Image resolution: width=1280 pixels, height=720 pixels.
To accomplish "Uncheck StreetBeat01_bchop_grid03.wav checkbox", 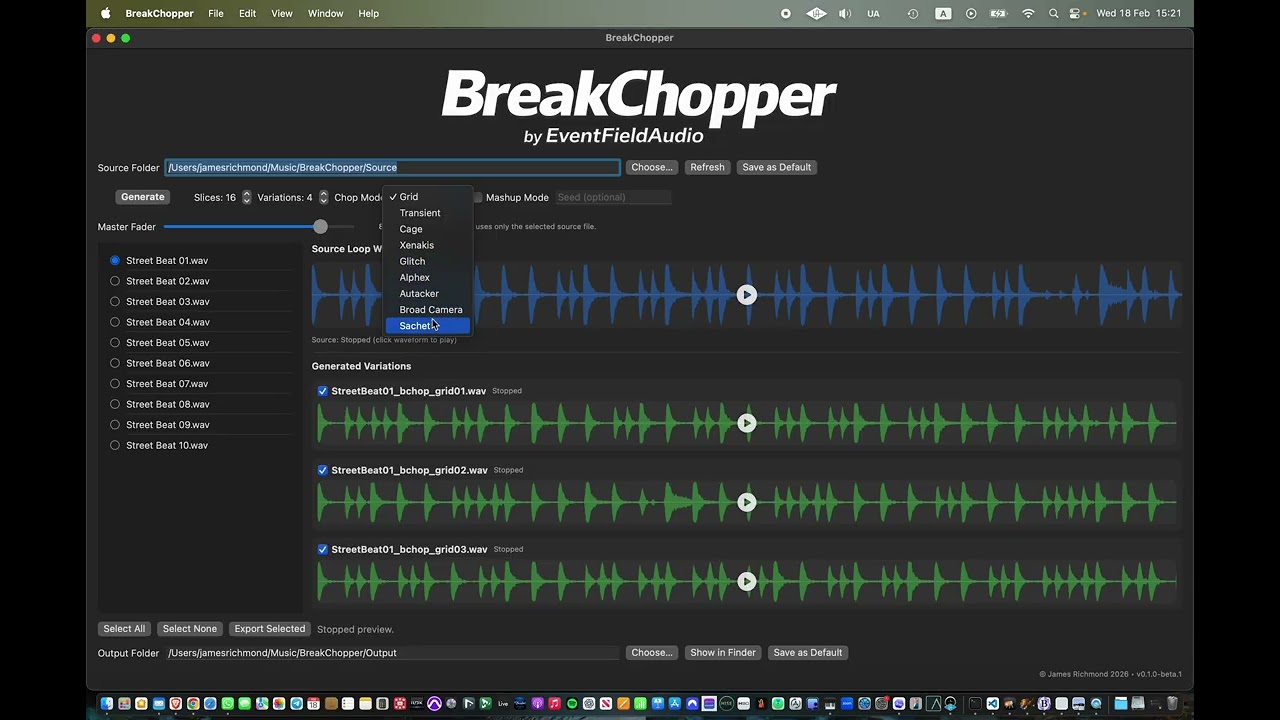I will click(322, 549).
